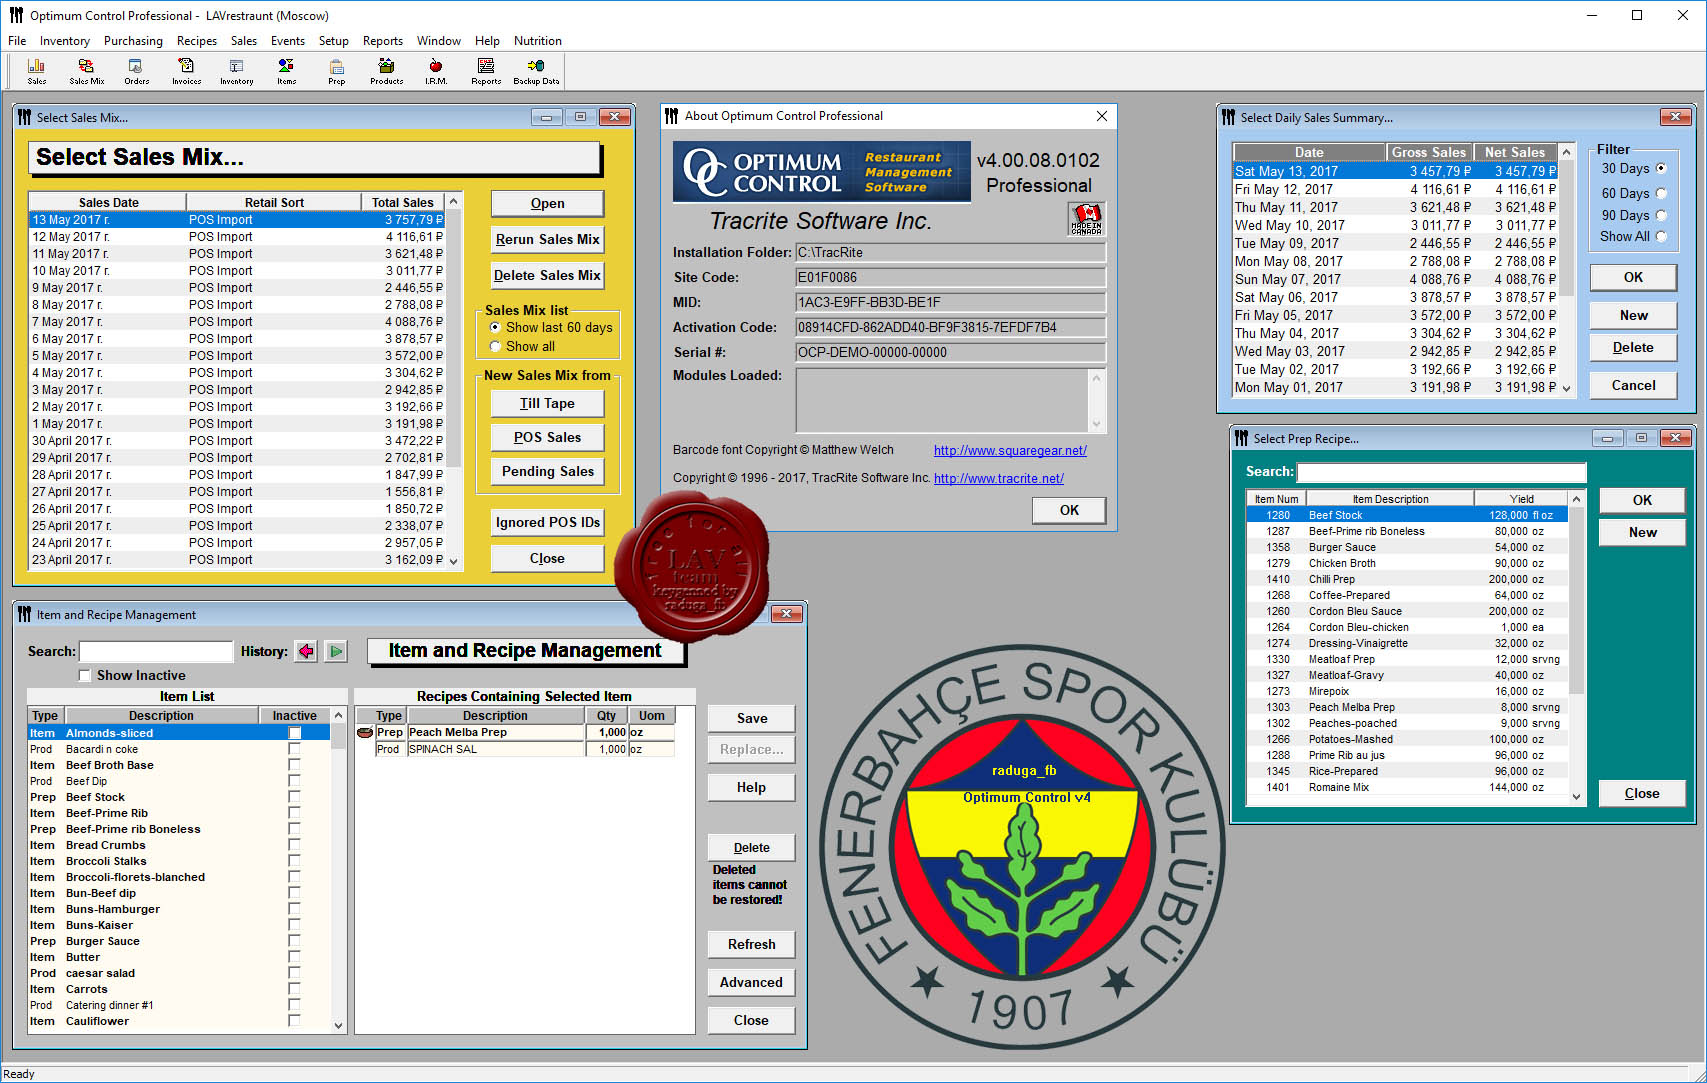Click Advanced in Item and Recipe Management
This screenshot has width=1707, height=1083.
coord(751,982)
